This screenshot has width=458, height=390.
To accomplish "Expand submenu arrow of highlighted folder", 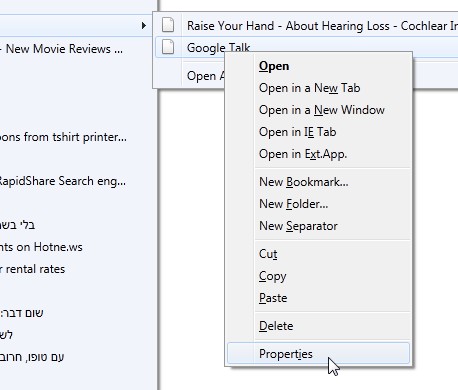I will coord(144,25).
